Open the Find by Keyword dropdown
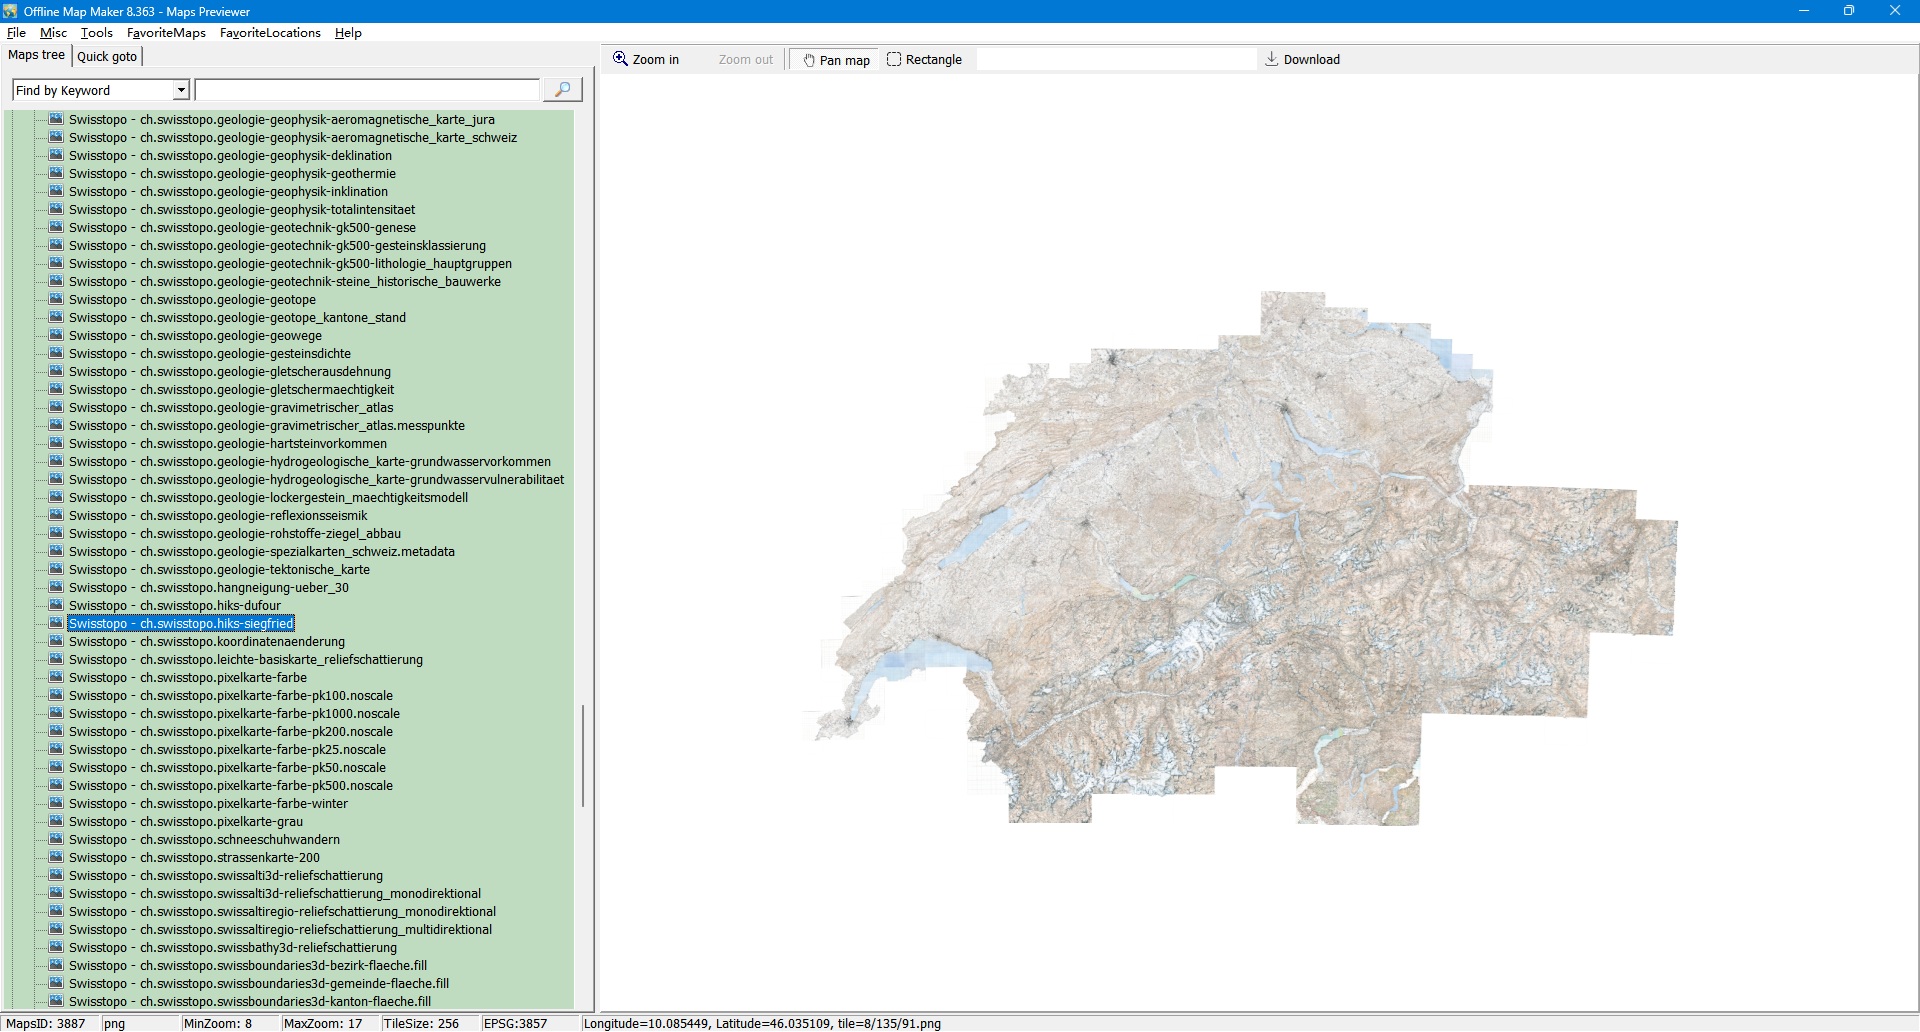The width and height of the screenshot is (1920, 1032). click(x=181, y=90)
